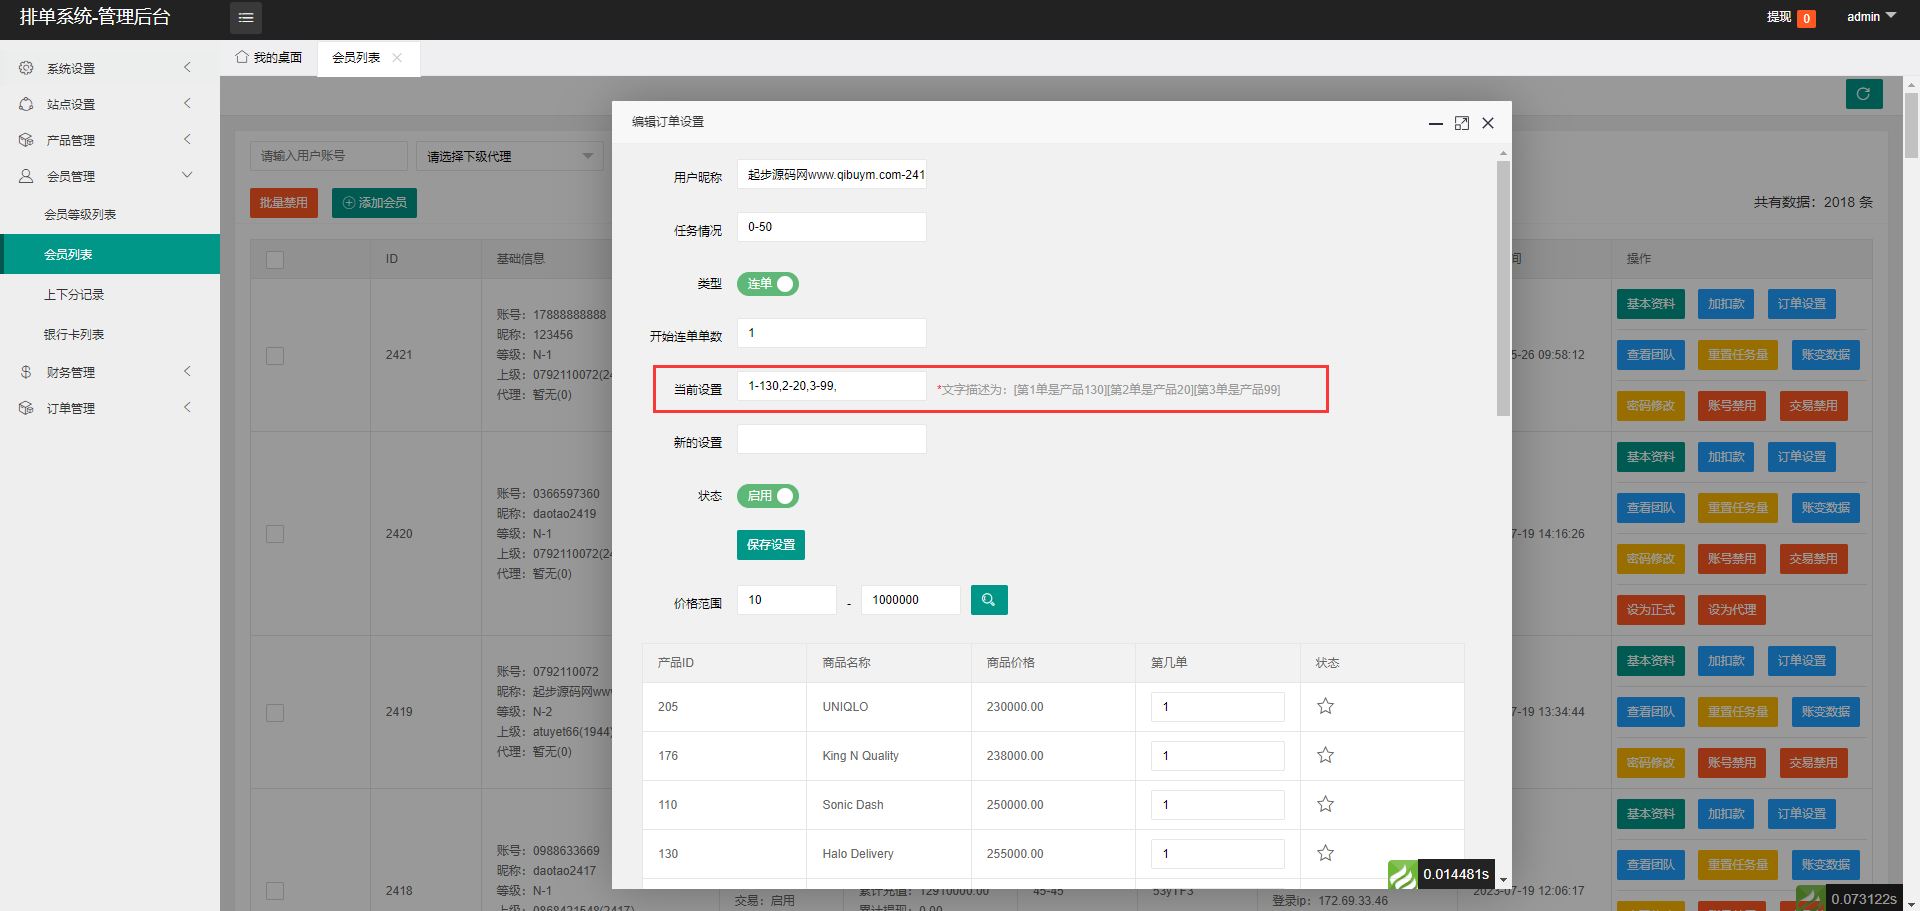Click the price range search magnifier icon
Image resolution: width=1920 pixels, height=911 pixels.
click(x=988, y=600)
